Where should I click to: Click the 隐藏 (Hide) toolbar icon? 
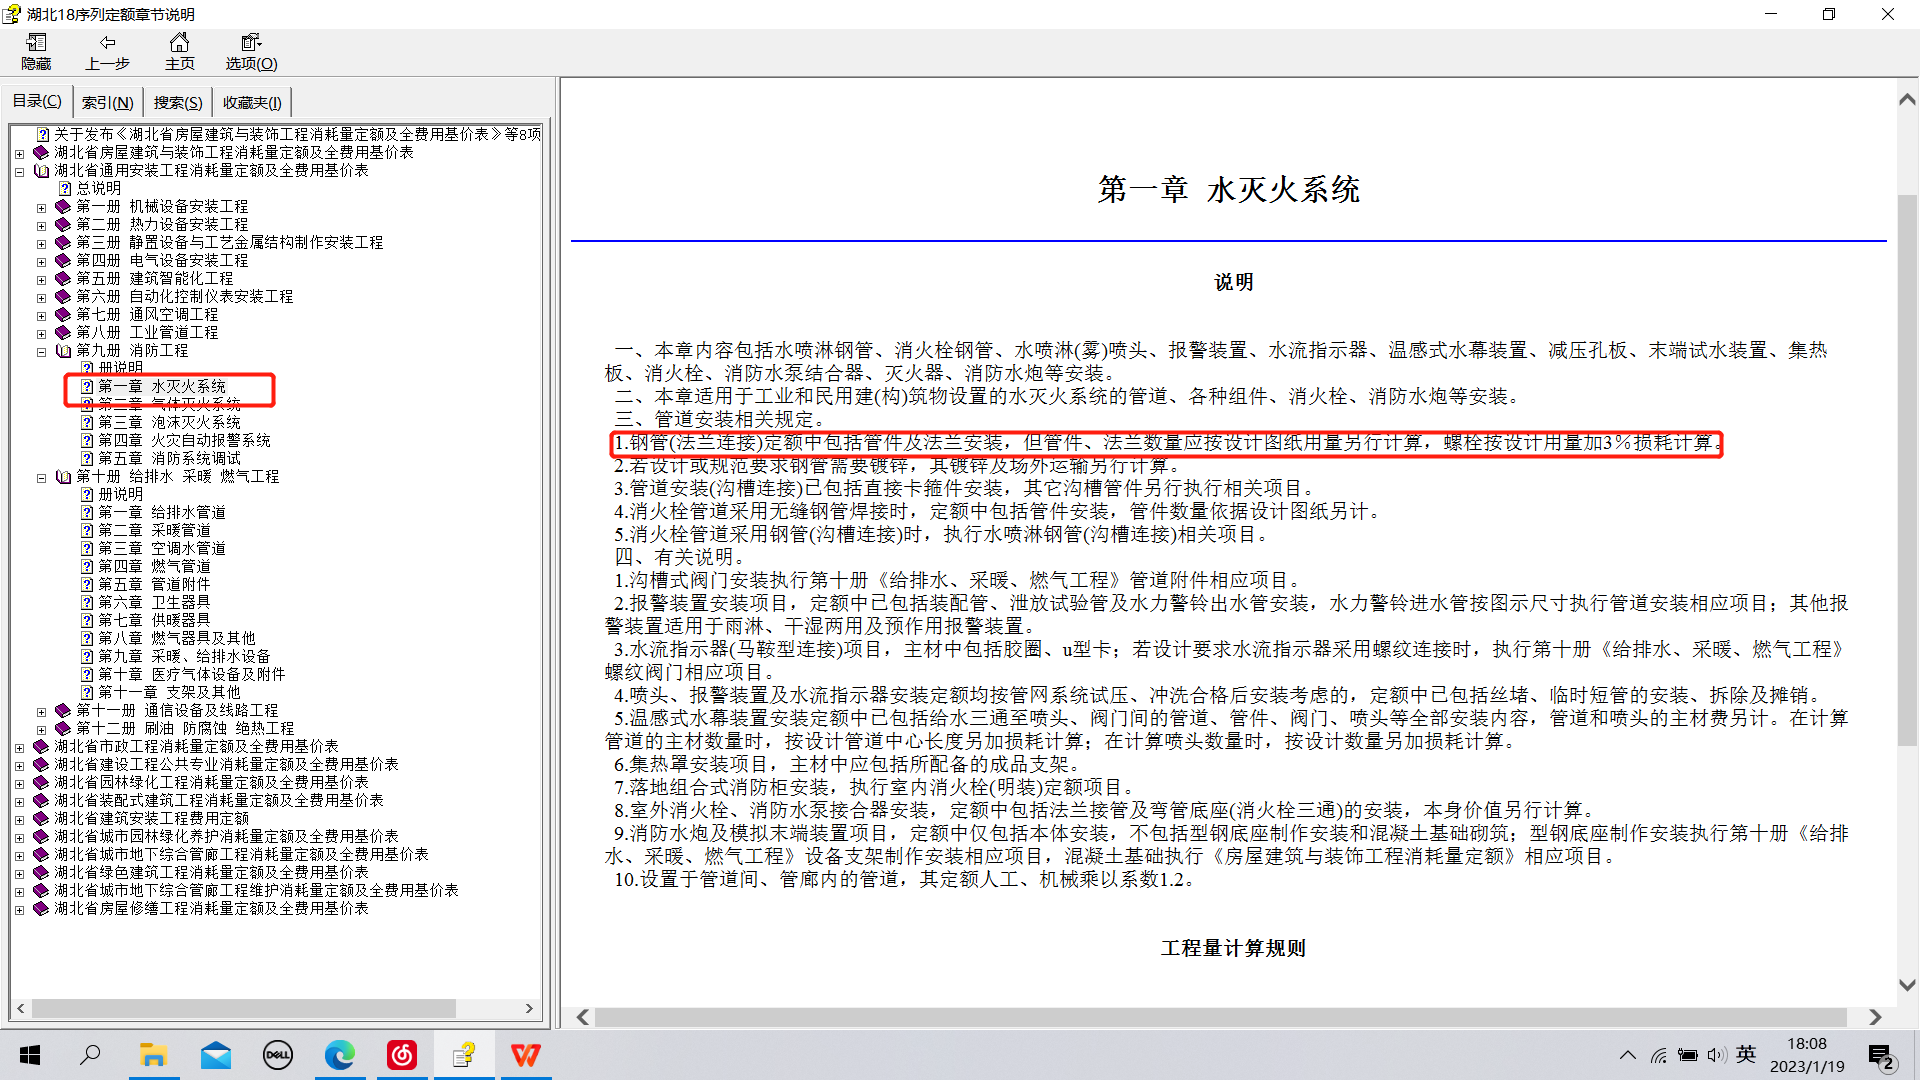click(x=36, y=42)
